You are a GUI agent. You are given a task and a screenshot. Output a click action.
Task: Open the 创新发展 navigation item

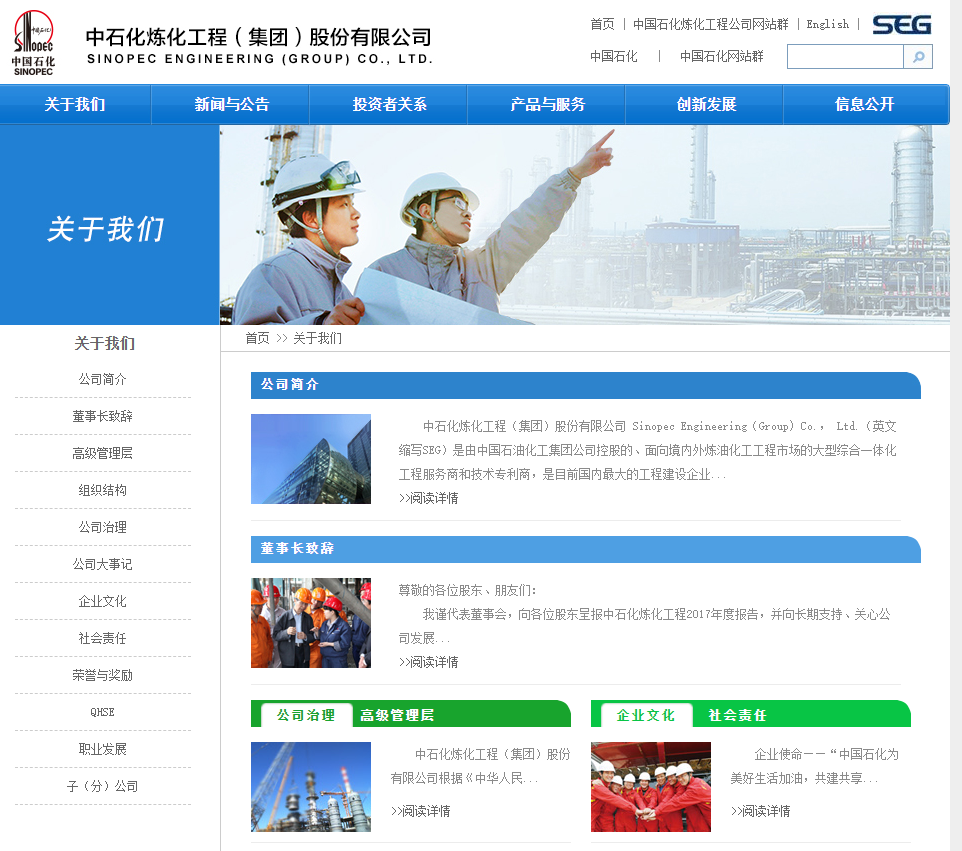point(706,105)
